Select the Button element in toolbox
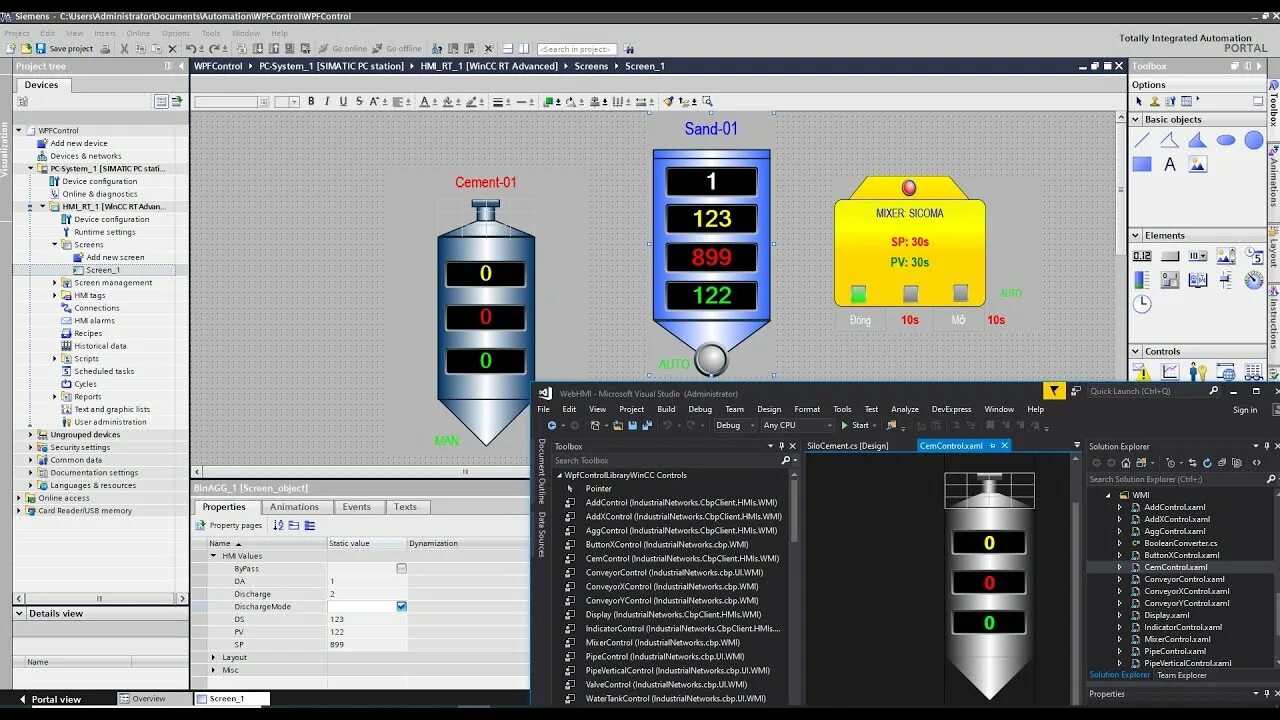1280x720 pixels. pyautogui.click(x=1169, y=256)
